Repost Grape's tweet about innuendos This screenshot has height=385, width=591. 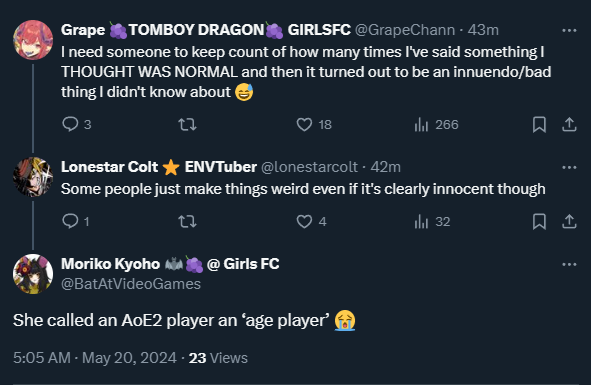pos(187,124)
